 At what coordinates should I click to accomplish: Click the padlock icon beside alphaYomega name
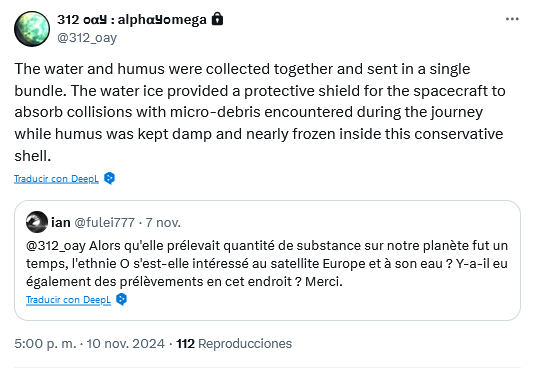coord(217,19)
